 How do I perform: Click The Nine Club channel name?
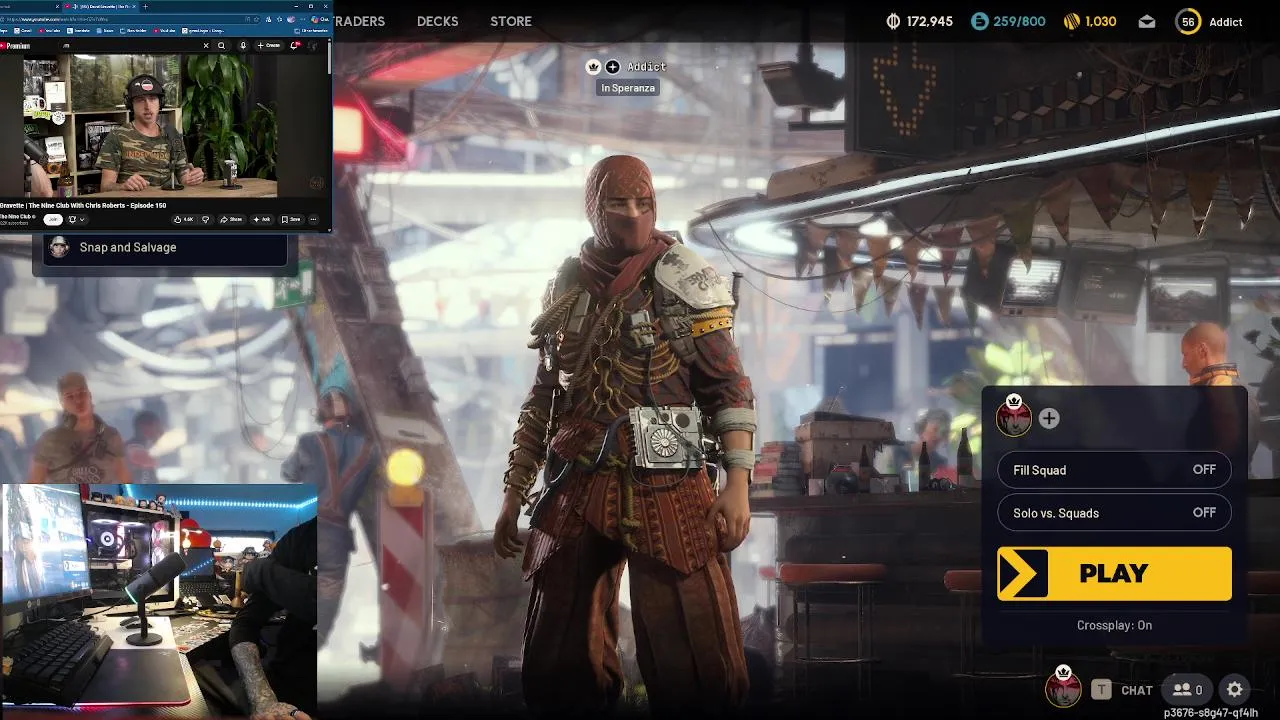tap(17, 216)
